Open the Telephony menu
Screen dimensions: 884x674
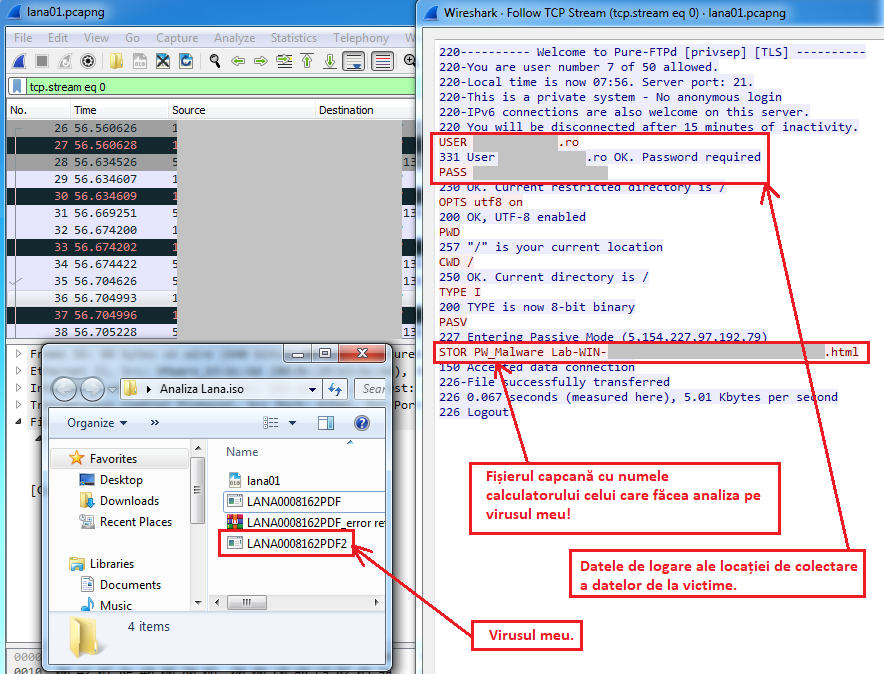tap(361, 38)
